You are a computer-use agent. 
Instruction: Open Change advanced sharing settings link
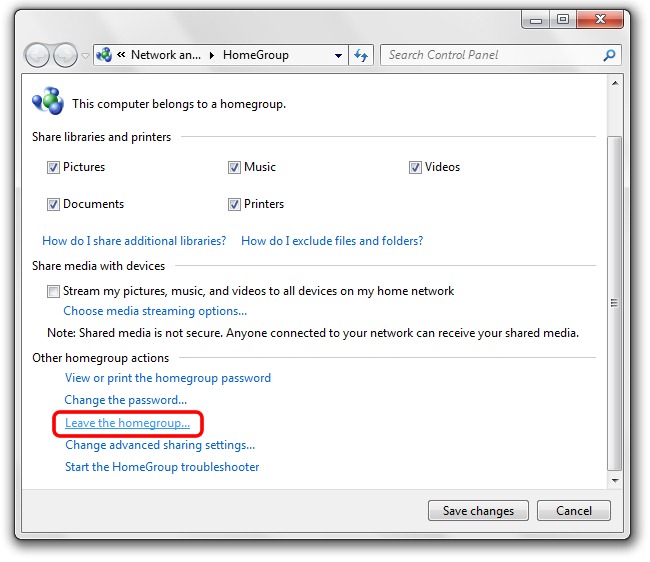(160, 445)
